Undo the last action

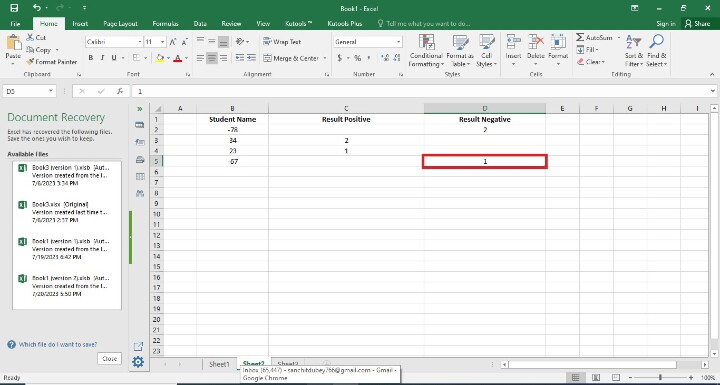(x=37, y=8)
